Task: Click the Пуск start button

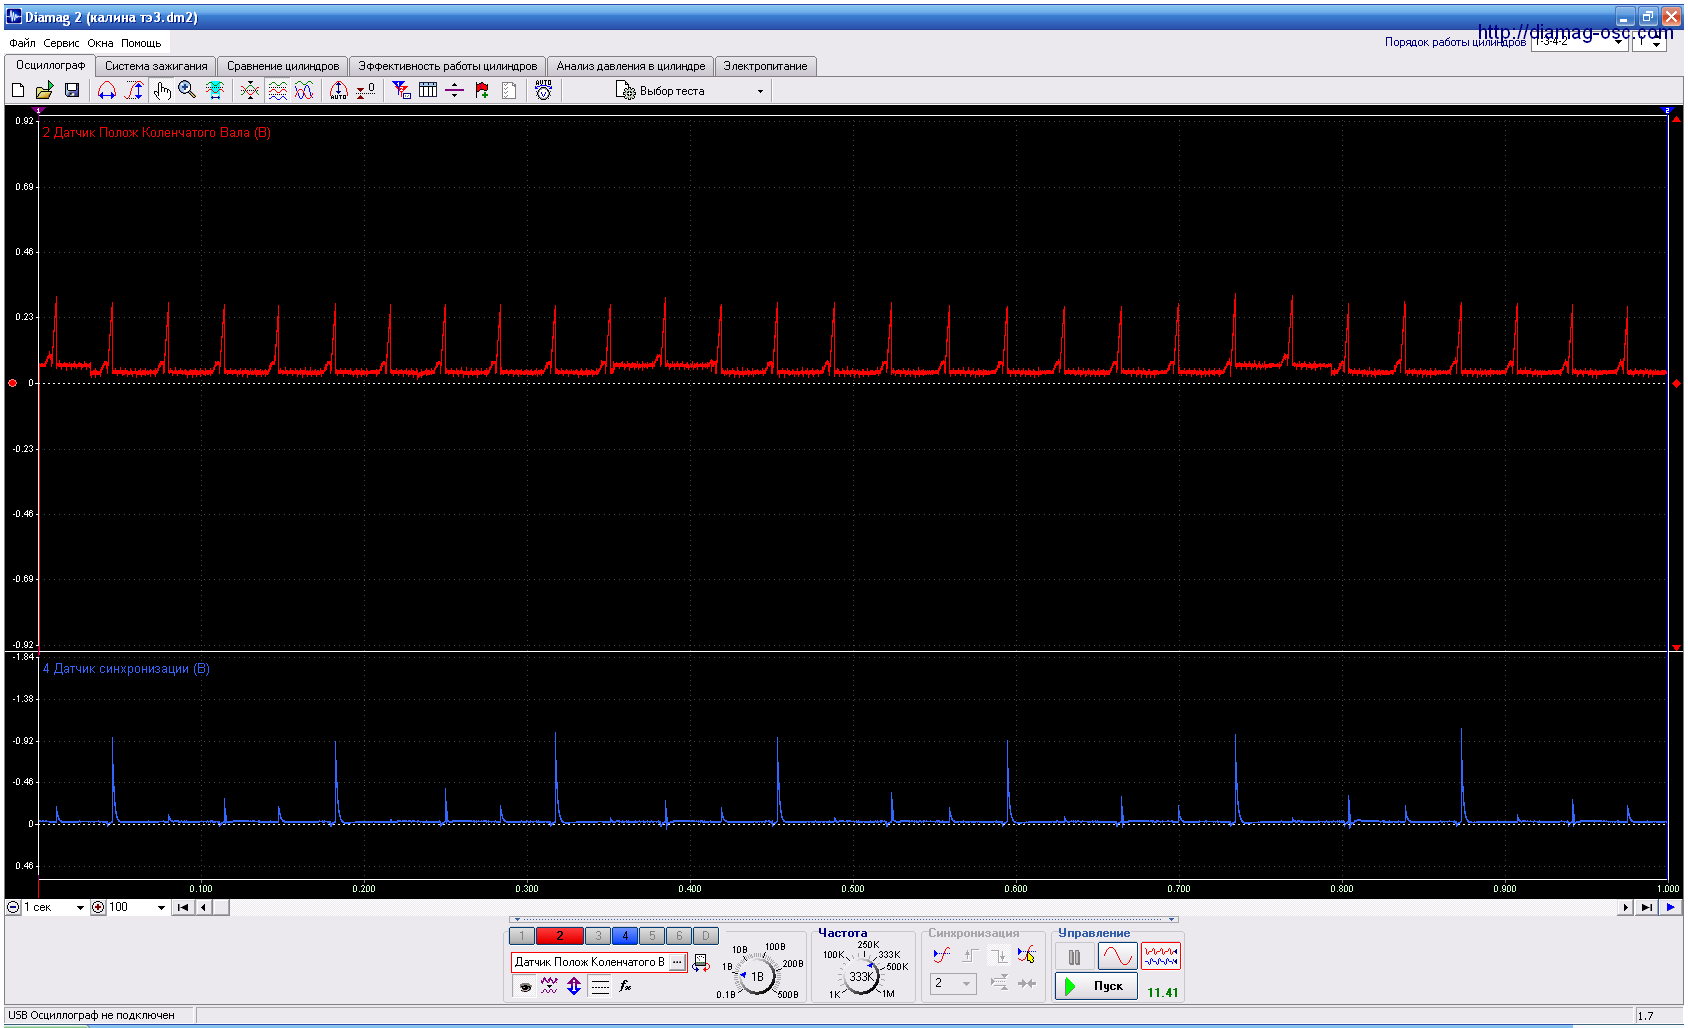Action: (1096, 986)
